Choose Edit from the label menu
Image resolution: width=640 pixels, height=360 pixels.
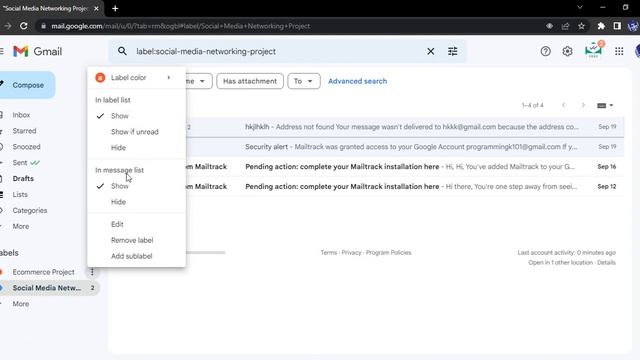[136, 224]
